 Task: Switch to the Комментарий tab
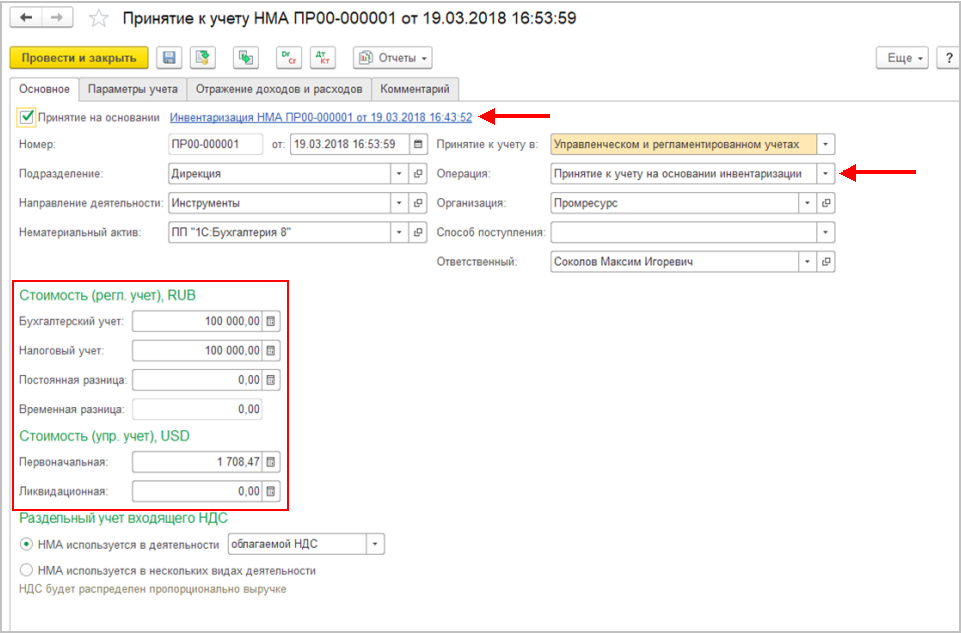pyautogui.click(x=415, y=89)
